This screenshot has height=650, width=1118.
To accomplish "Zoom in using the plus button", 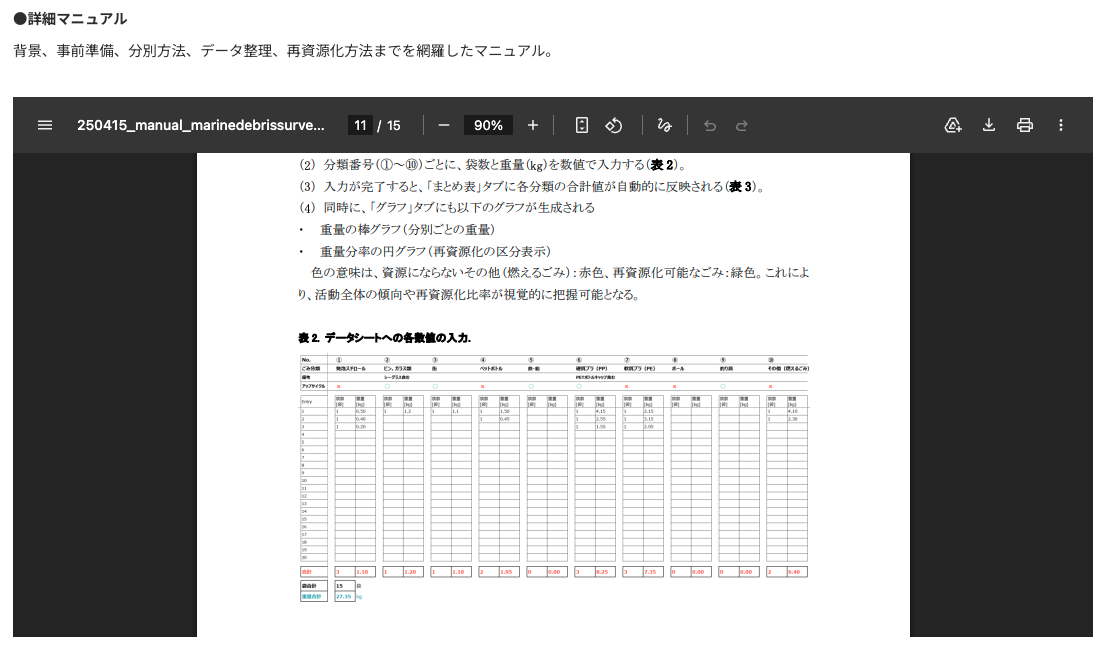I will pyautogui.click(x=532, y=125).
